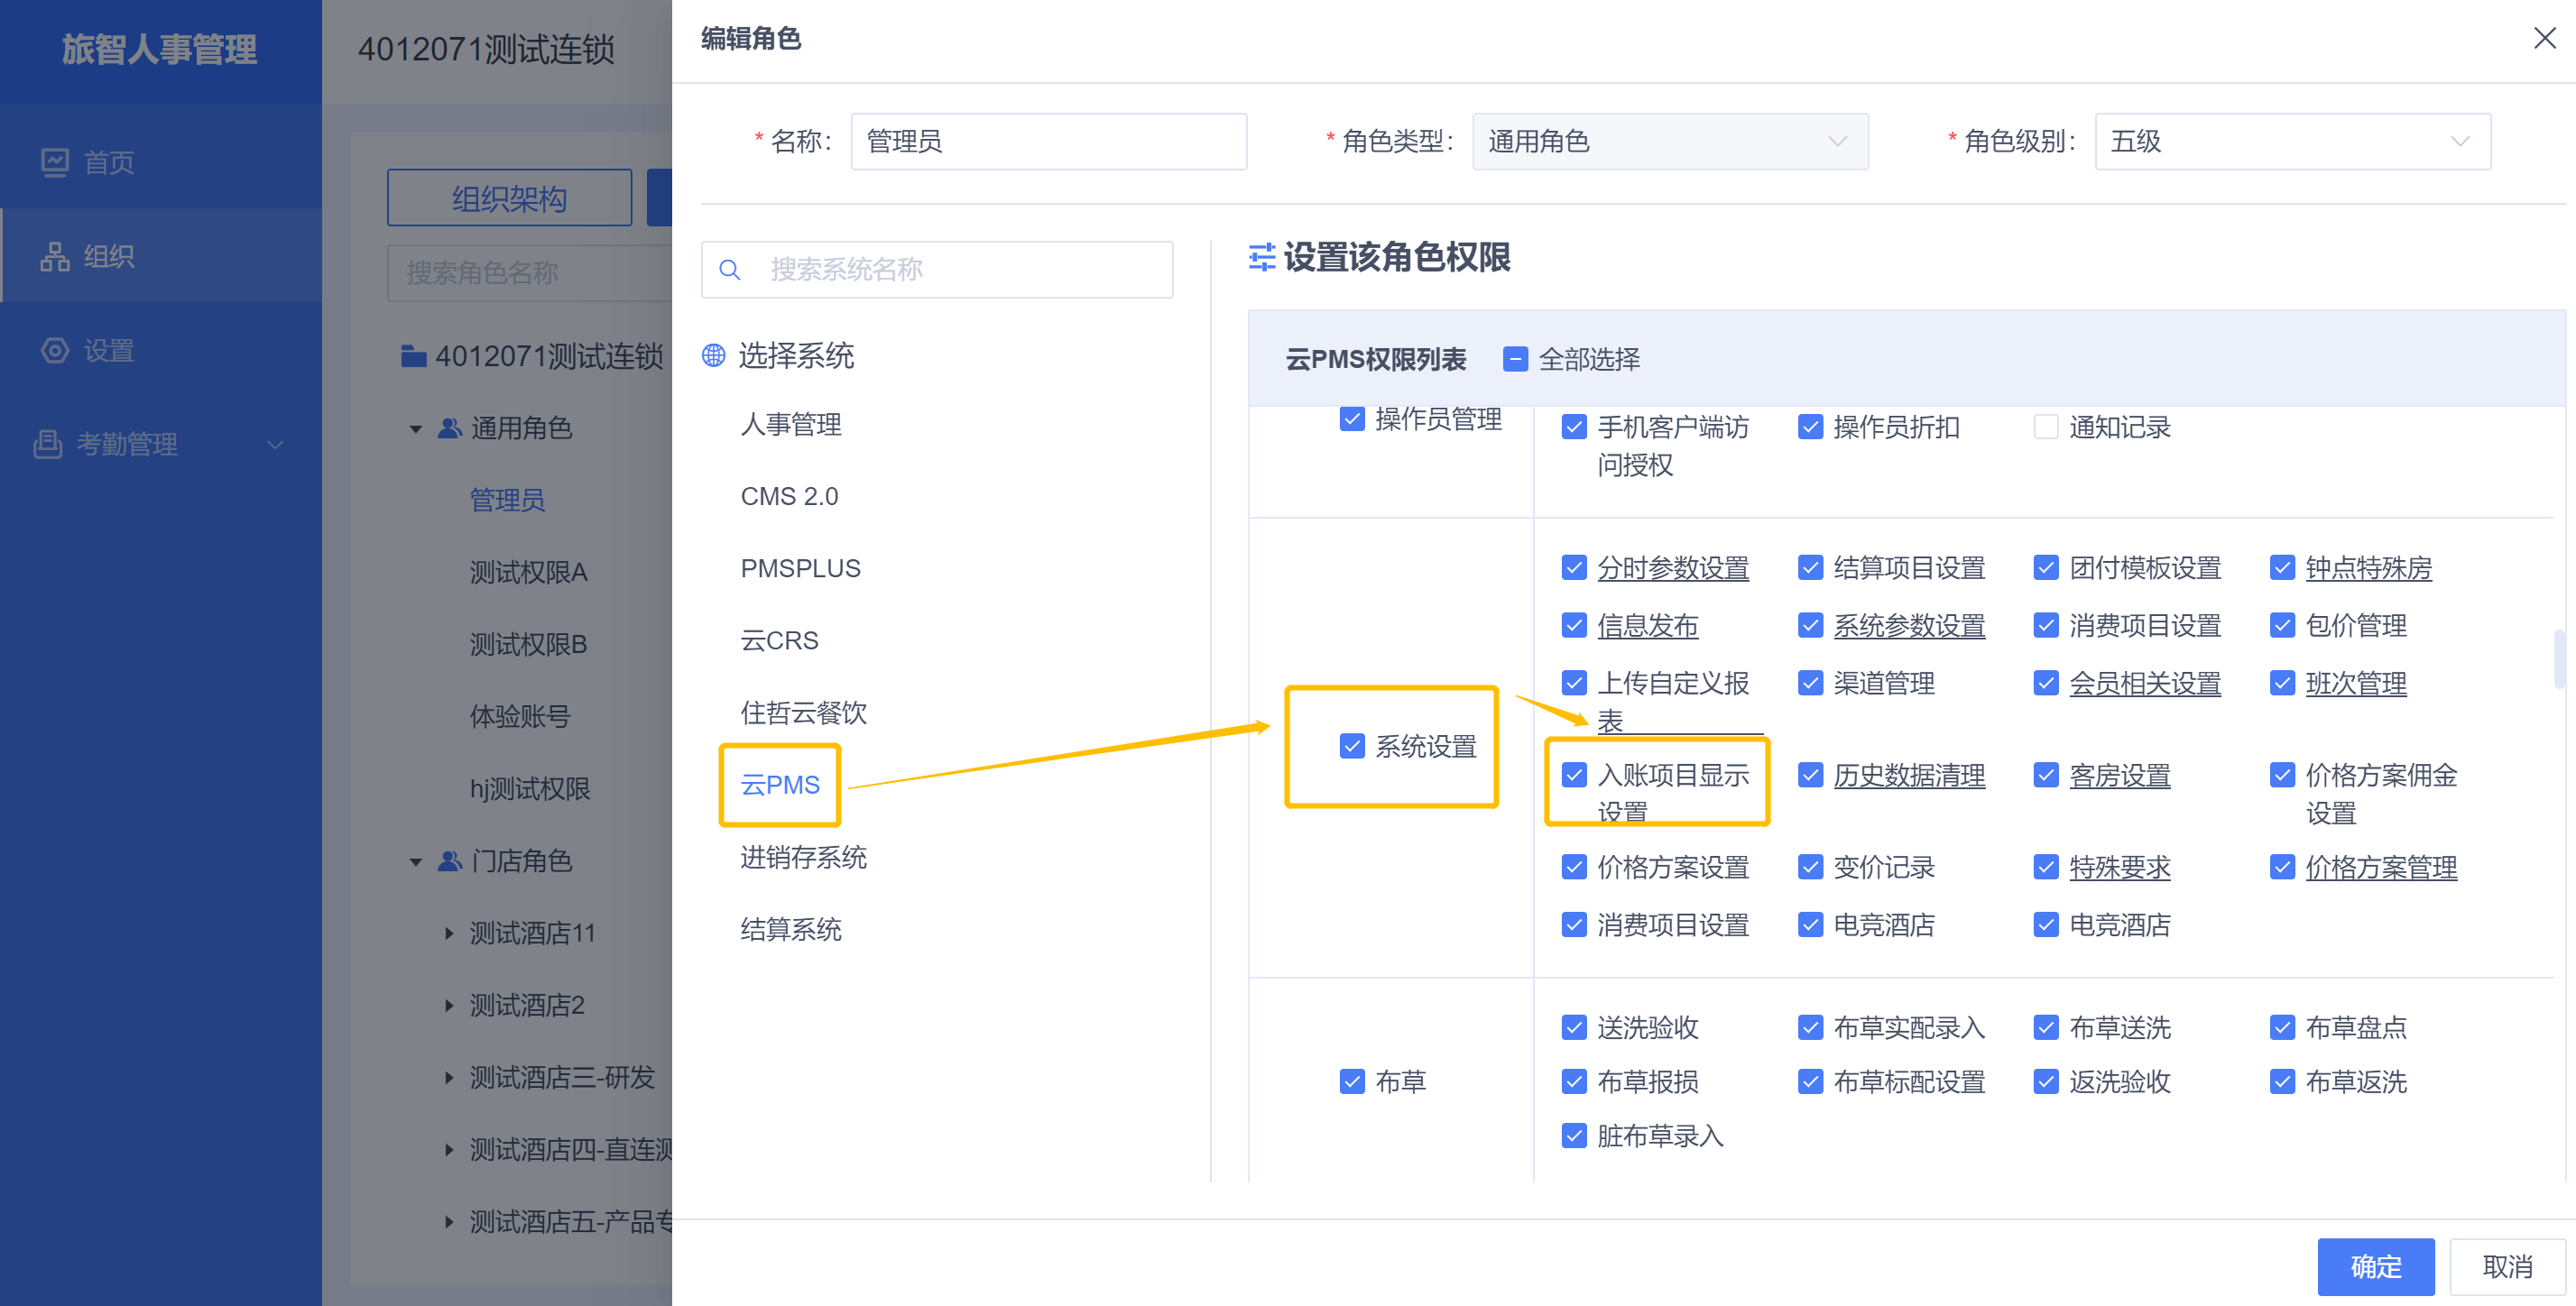The height and width of the screenshot is (1306, 2576).
Task: Uncheck the 变价记录 checkbox
Action: (x=1810, y=867)
